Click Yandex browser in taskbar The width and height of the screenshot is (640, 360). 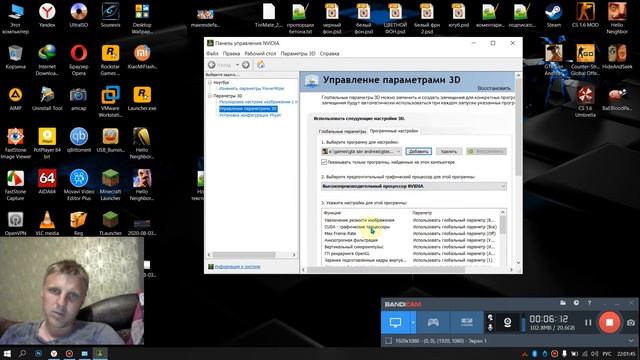pos(54,353)
